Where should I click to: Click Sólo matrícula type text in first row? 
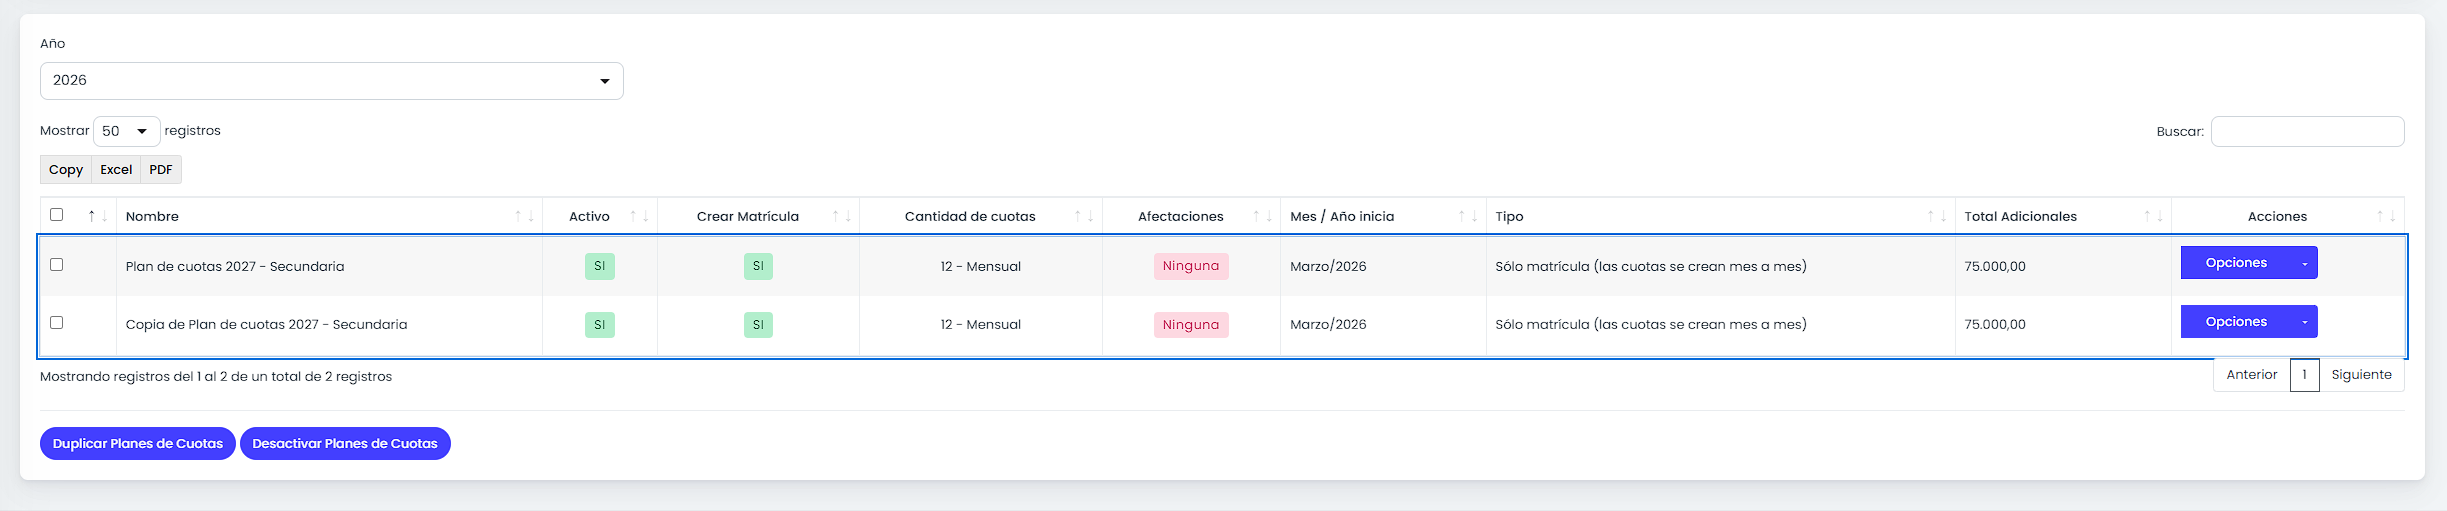click(x=1651, y=267)
